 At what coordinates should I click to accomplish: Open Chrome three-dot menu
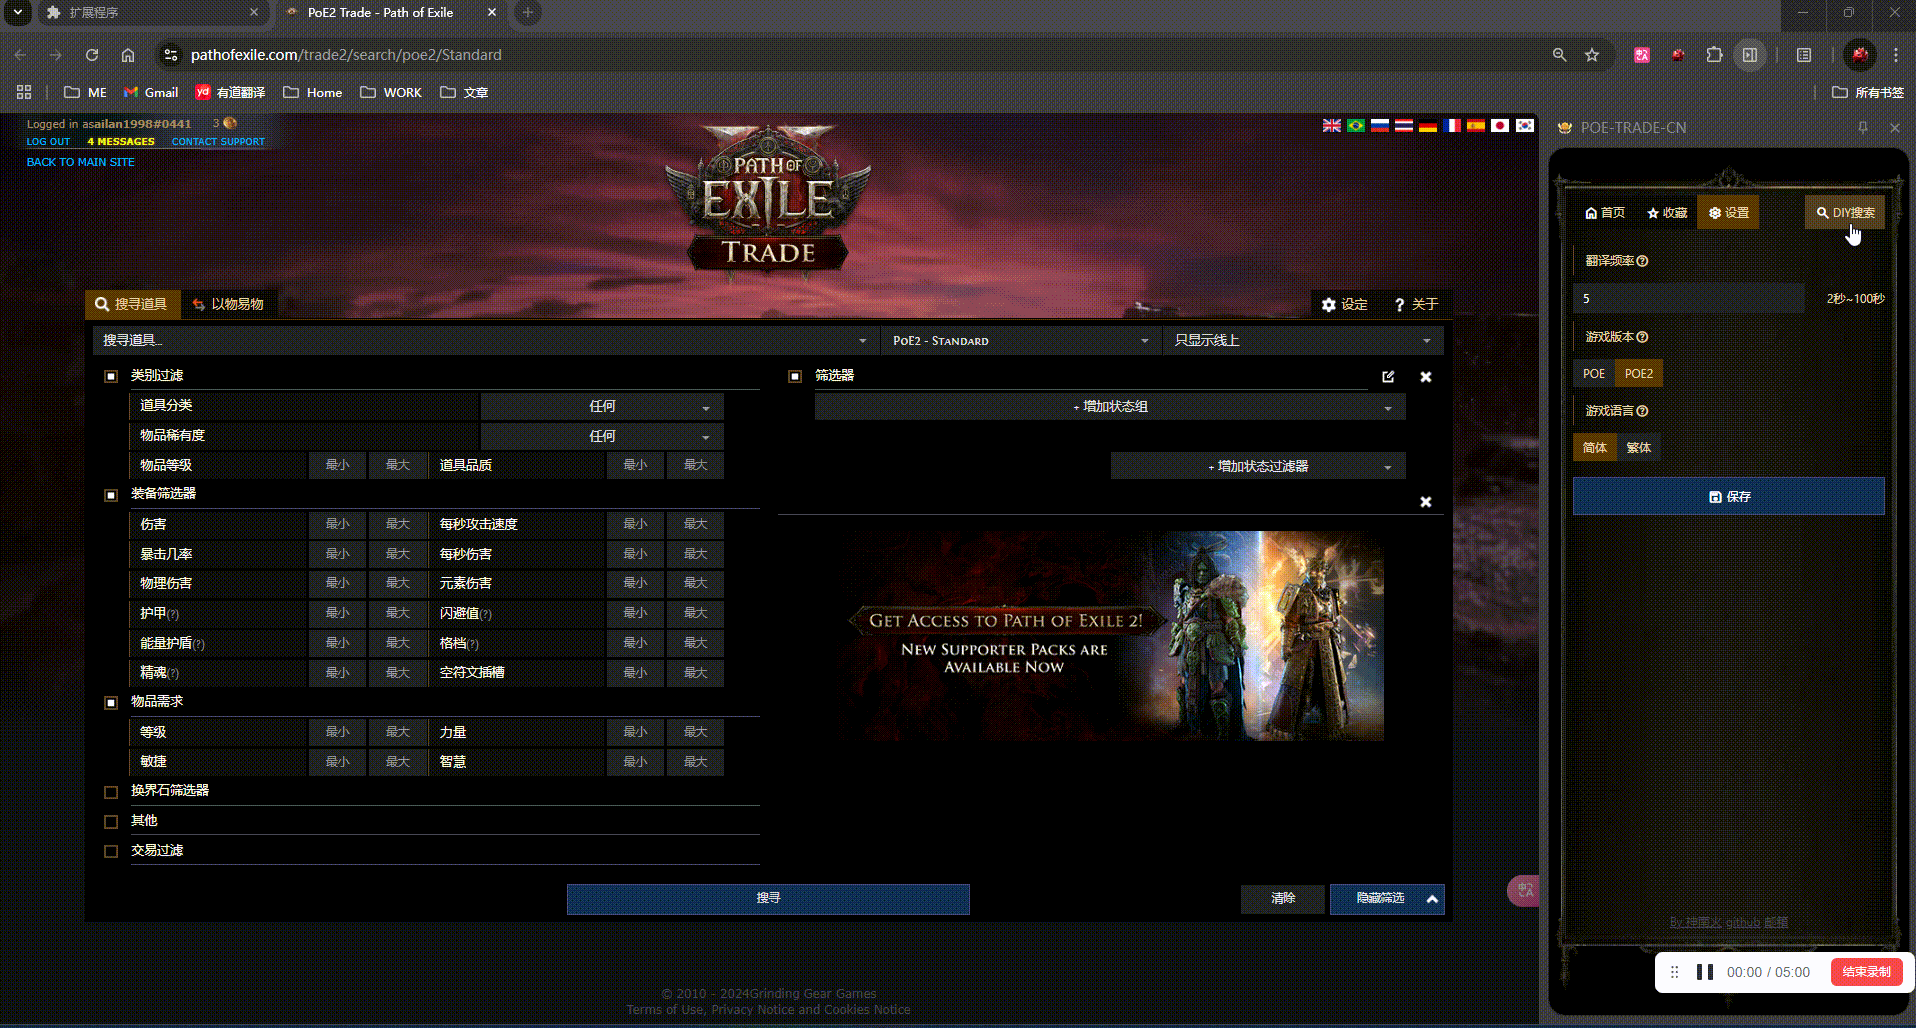click(1896, 55)
